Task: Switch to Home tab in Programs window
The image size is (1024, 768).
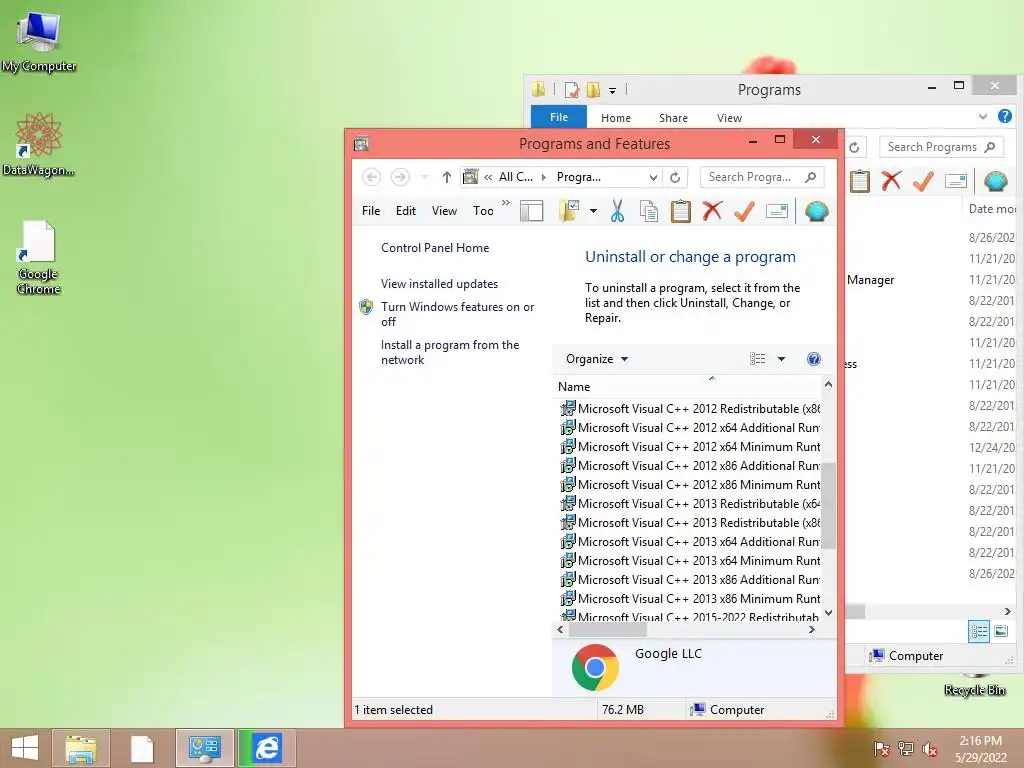Action: point(616,118)
